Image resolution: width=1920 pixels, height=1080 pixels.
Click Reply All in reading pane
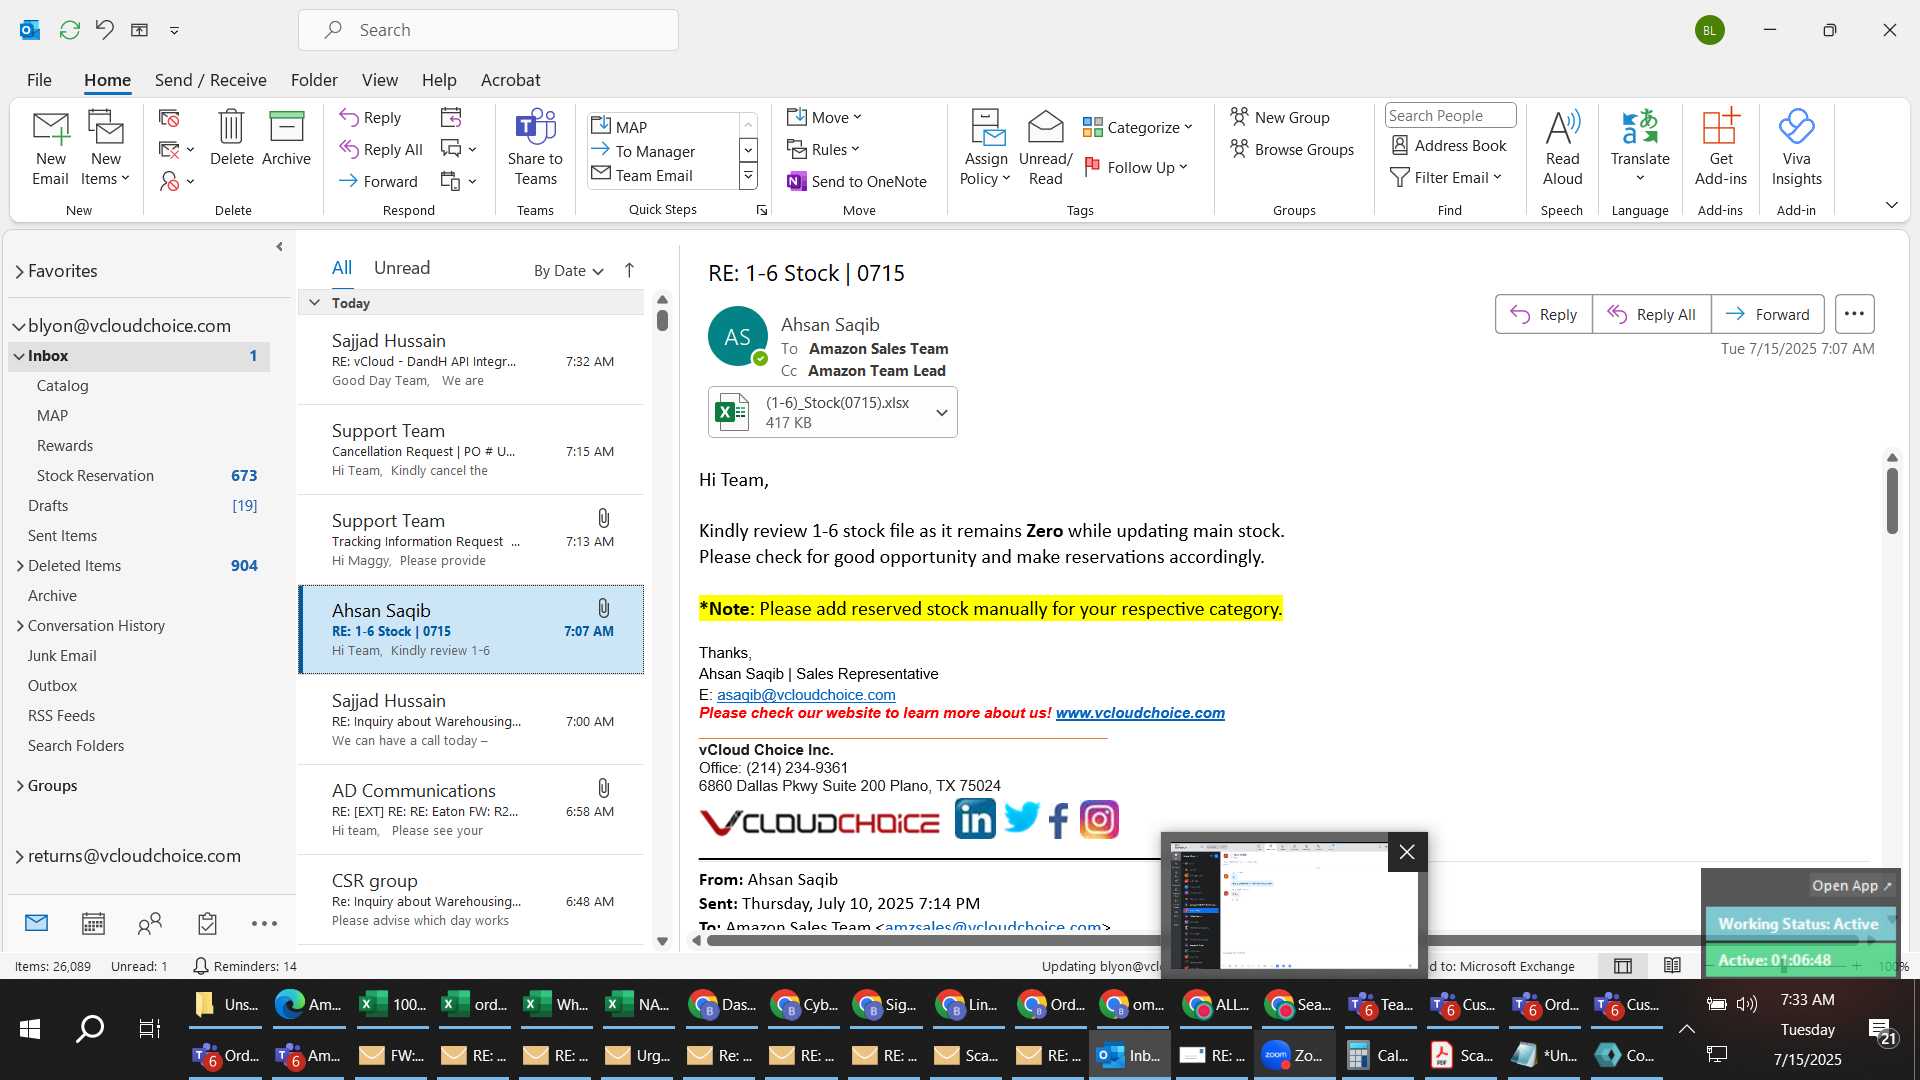coord(1651,314)
